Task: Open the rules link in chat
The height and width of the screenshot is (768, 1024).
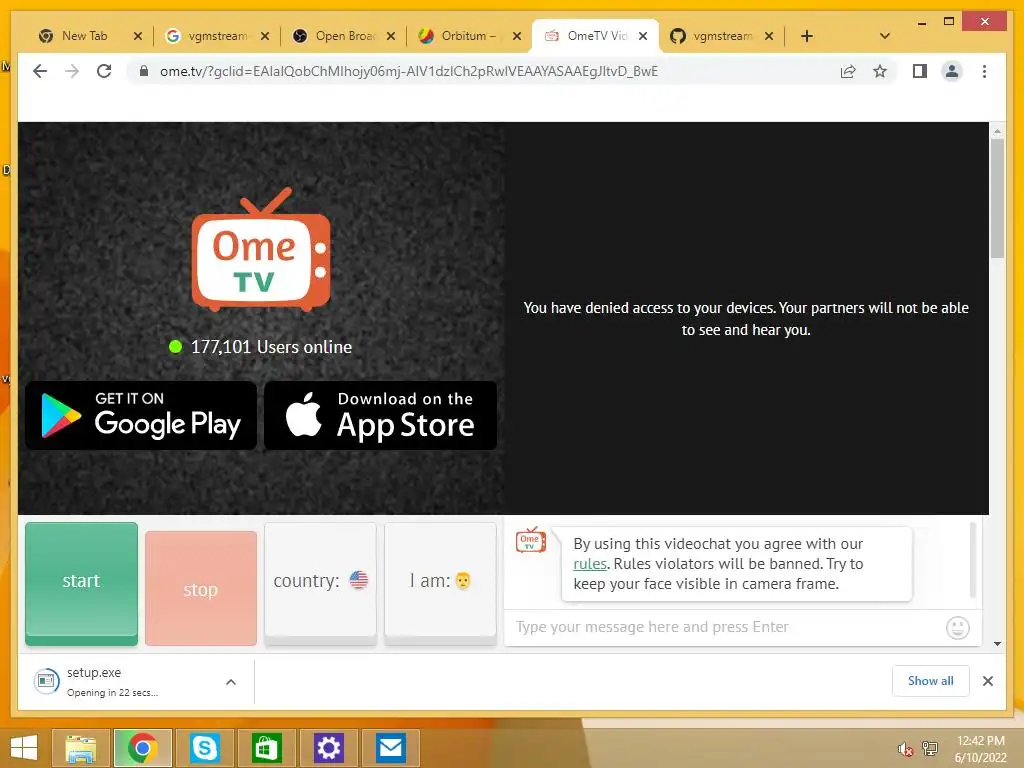Action: point(590,564)
